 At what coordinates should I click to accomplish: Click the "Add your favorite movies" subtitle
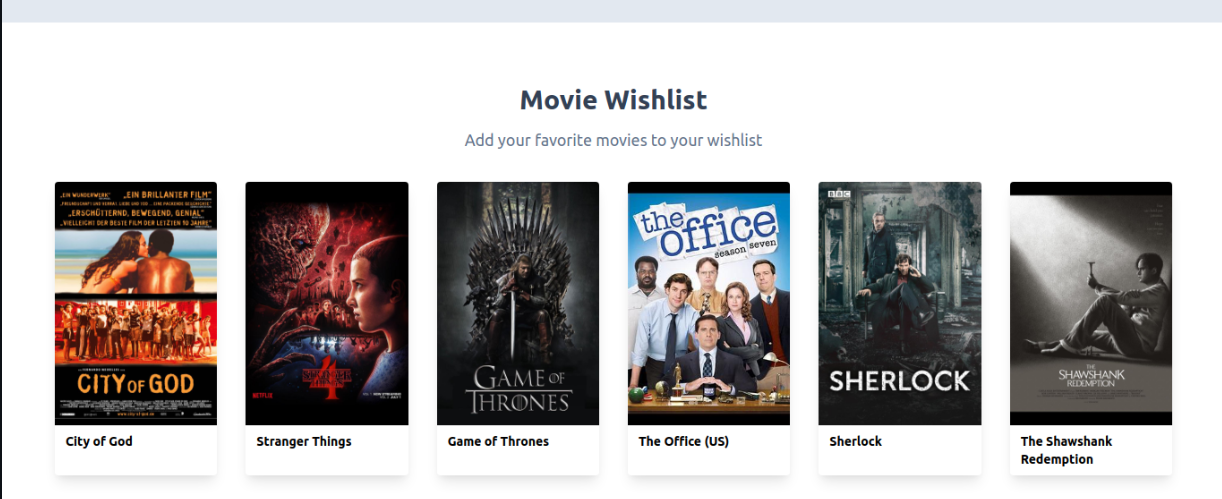coord(613,140)
